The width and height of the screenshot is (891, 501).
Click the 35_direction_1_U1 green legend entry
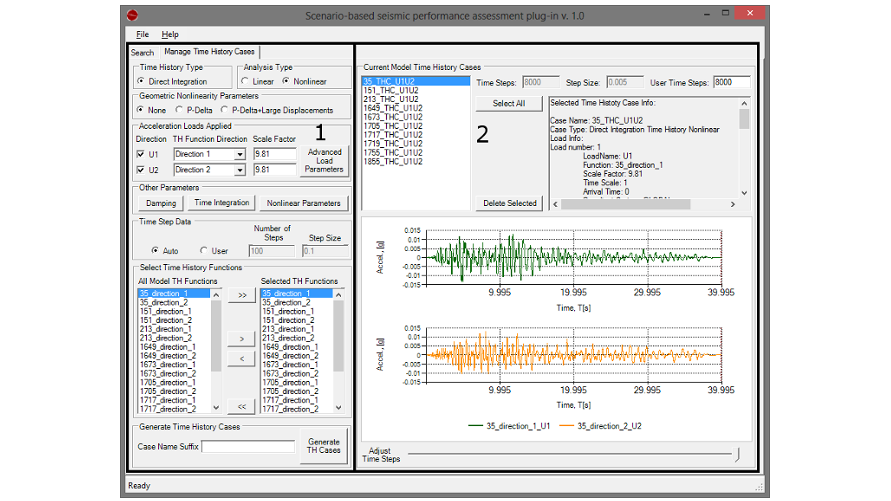pyautogui.click(x=509, y=425)
